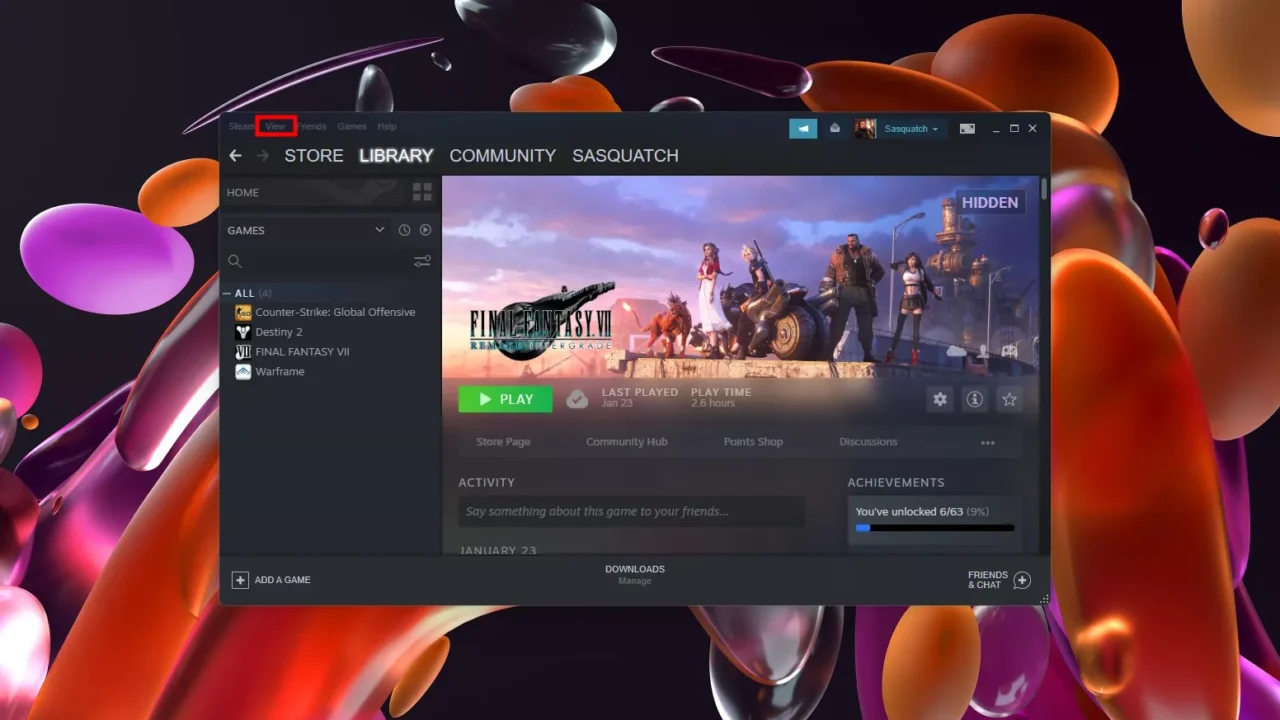1280x720 pixels.
Task: Switch to Big Picture mode icon
Action: [x=967, y=128]
